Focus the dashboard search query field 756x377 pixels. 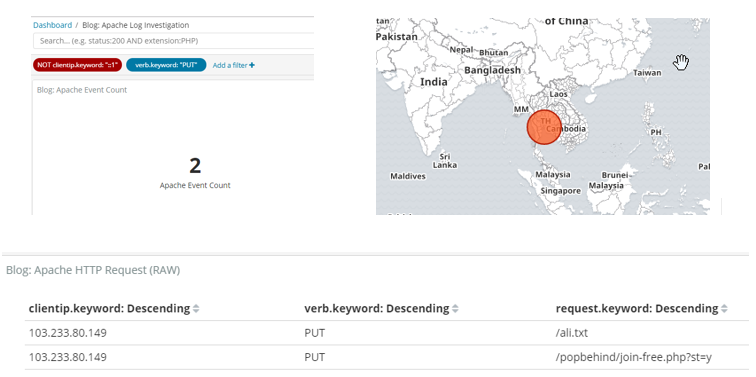click(174, 41)
